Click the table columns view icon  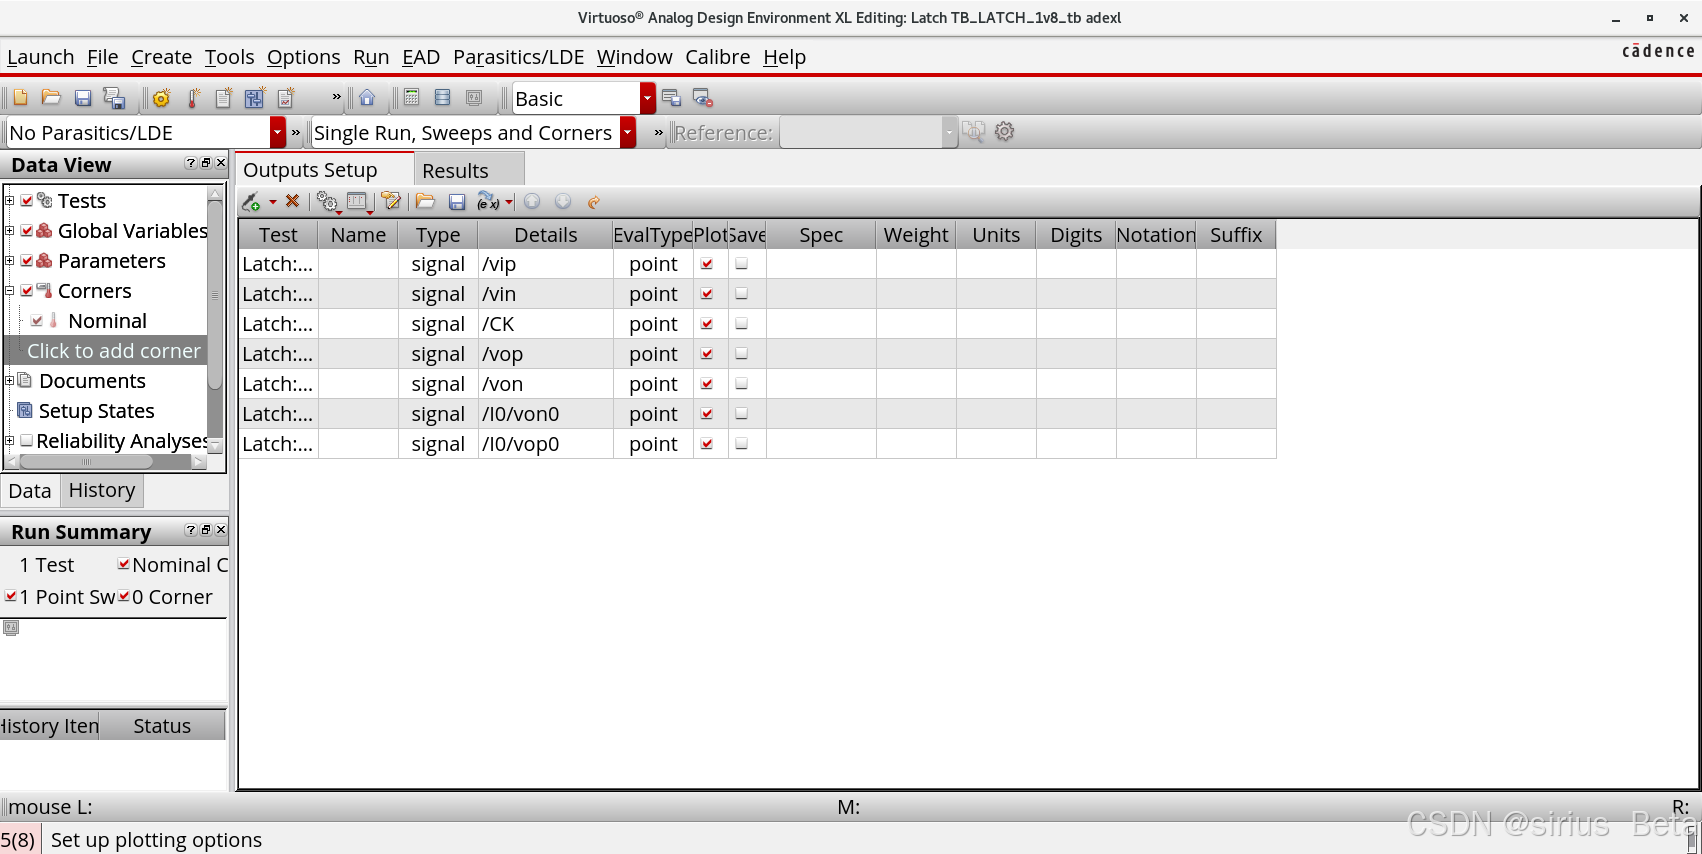click(x=357, y=202)
